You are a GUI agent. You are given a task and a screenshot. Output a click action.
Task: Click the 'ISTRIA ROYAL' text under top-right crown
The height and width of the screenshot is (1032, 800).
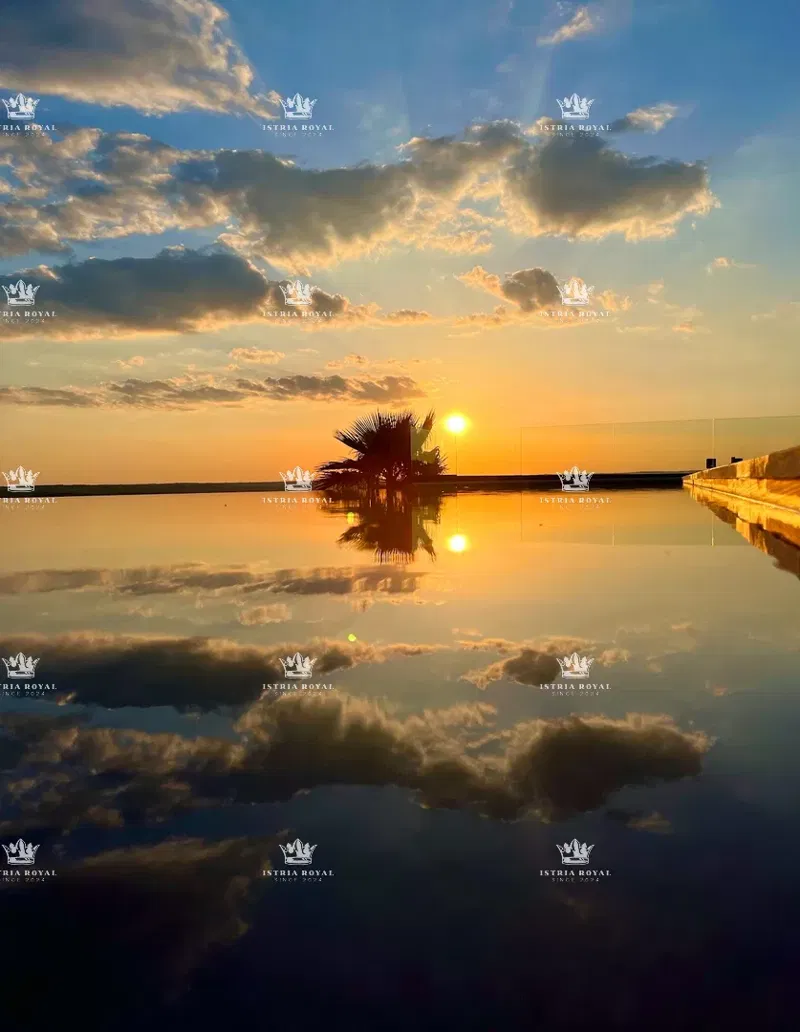click(x=575, y=127)
